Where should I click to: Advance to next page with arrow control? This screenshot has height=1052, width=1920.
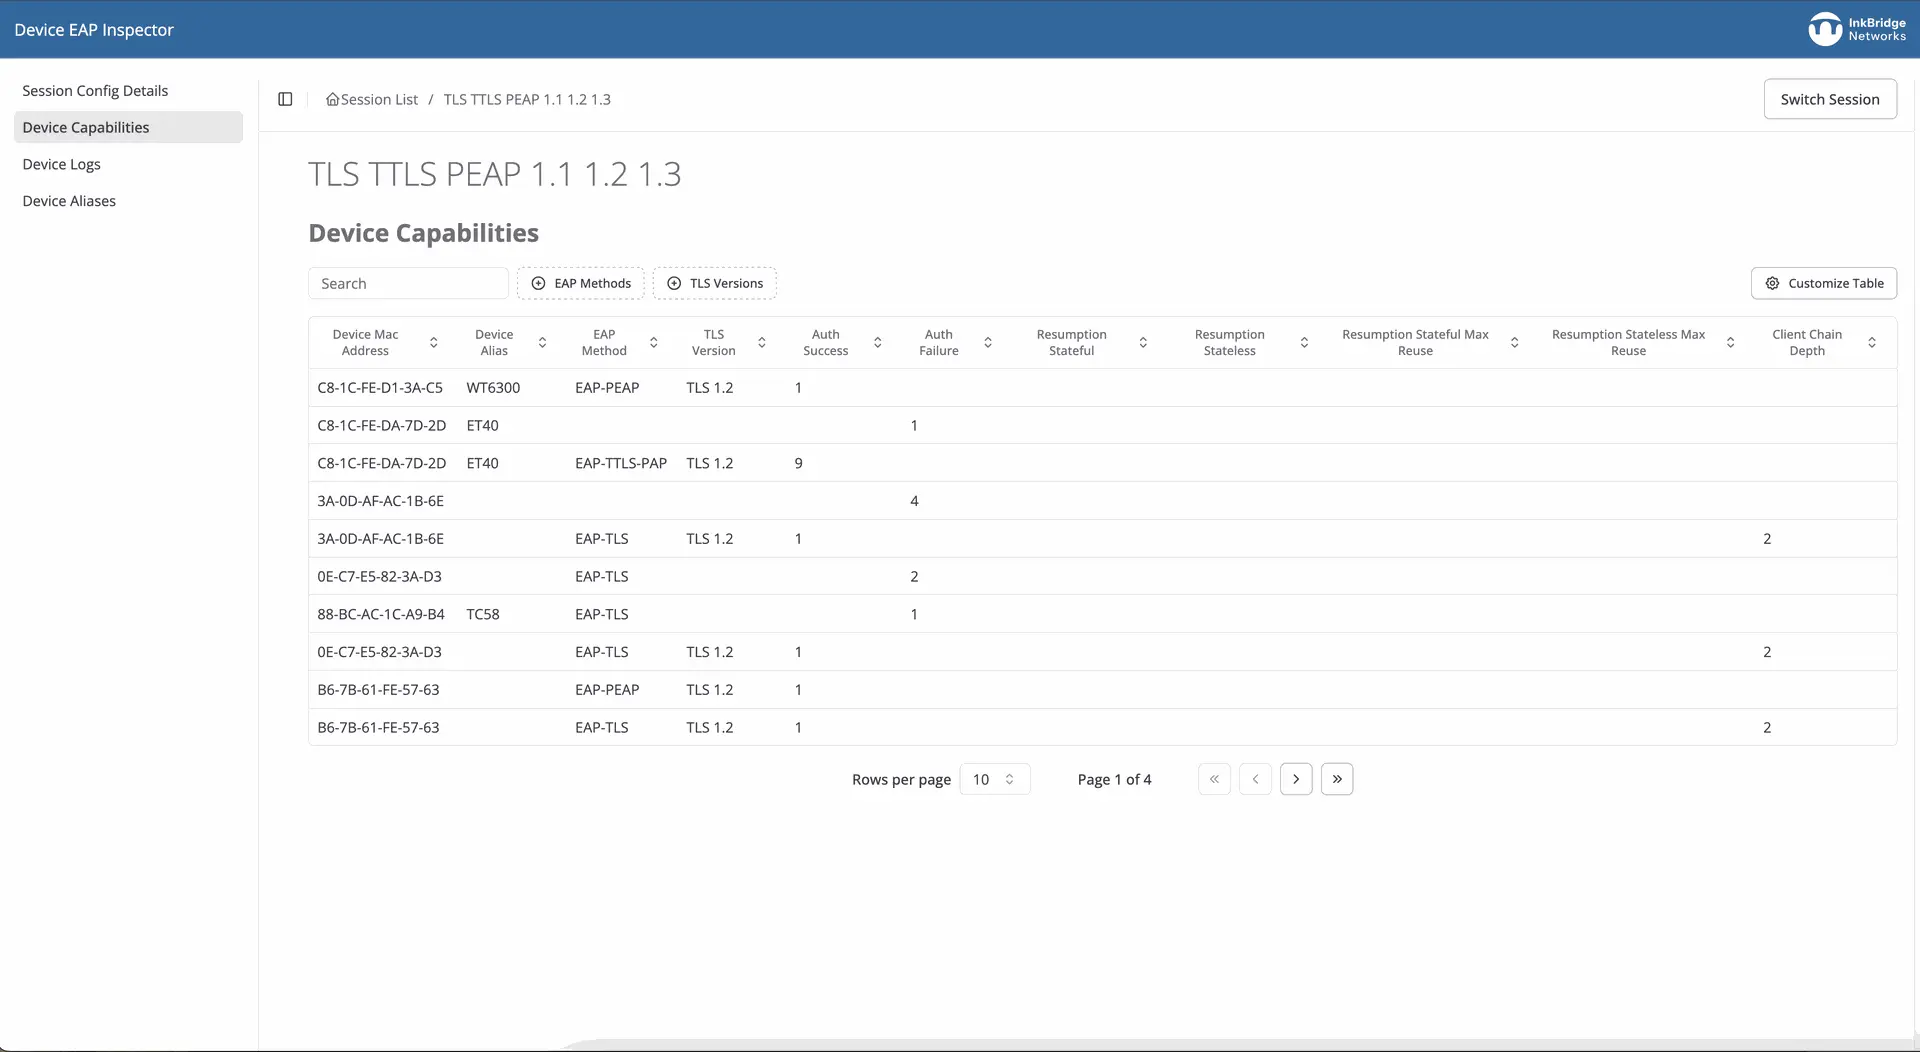(1296, 778)
